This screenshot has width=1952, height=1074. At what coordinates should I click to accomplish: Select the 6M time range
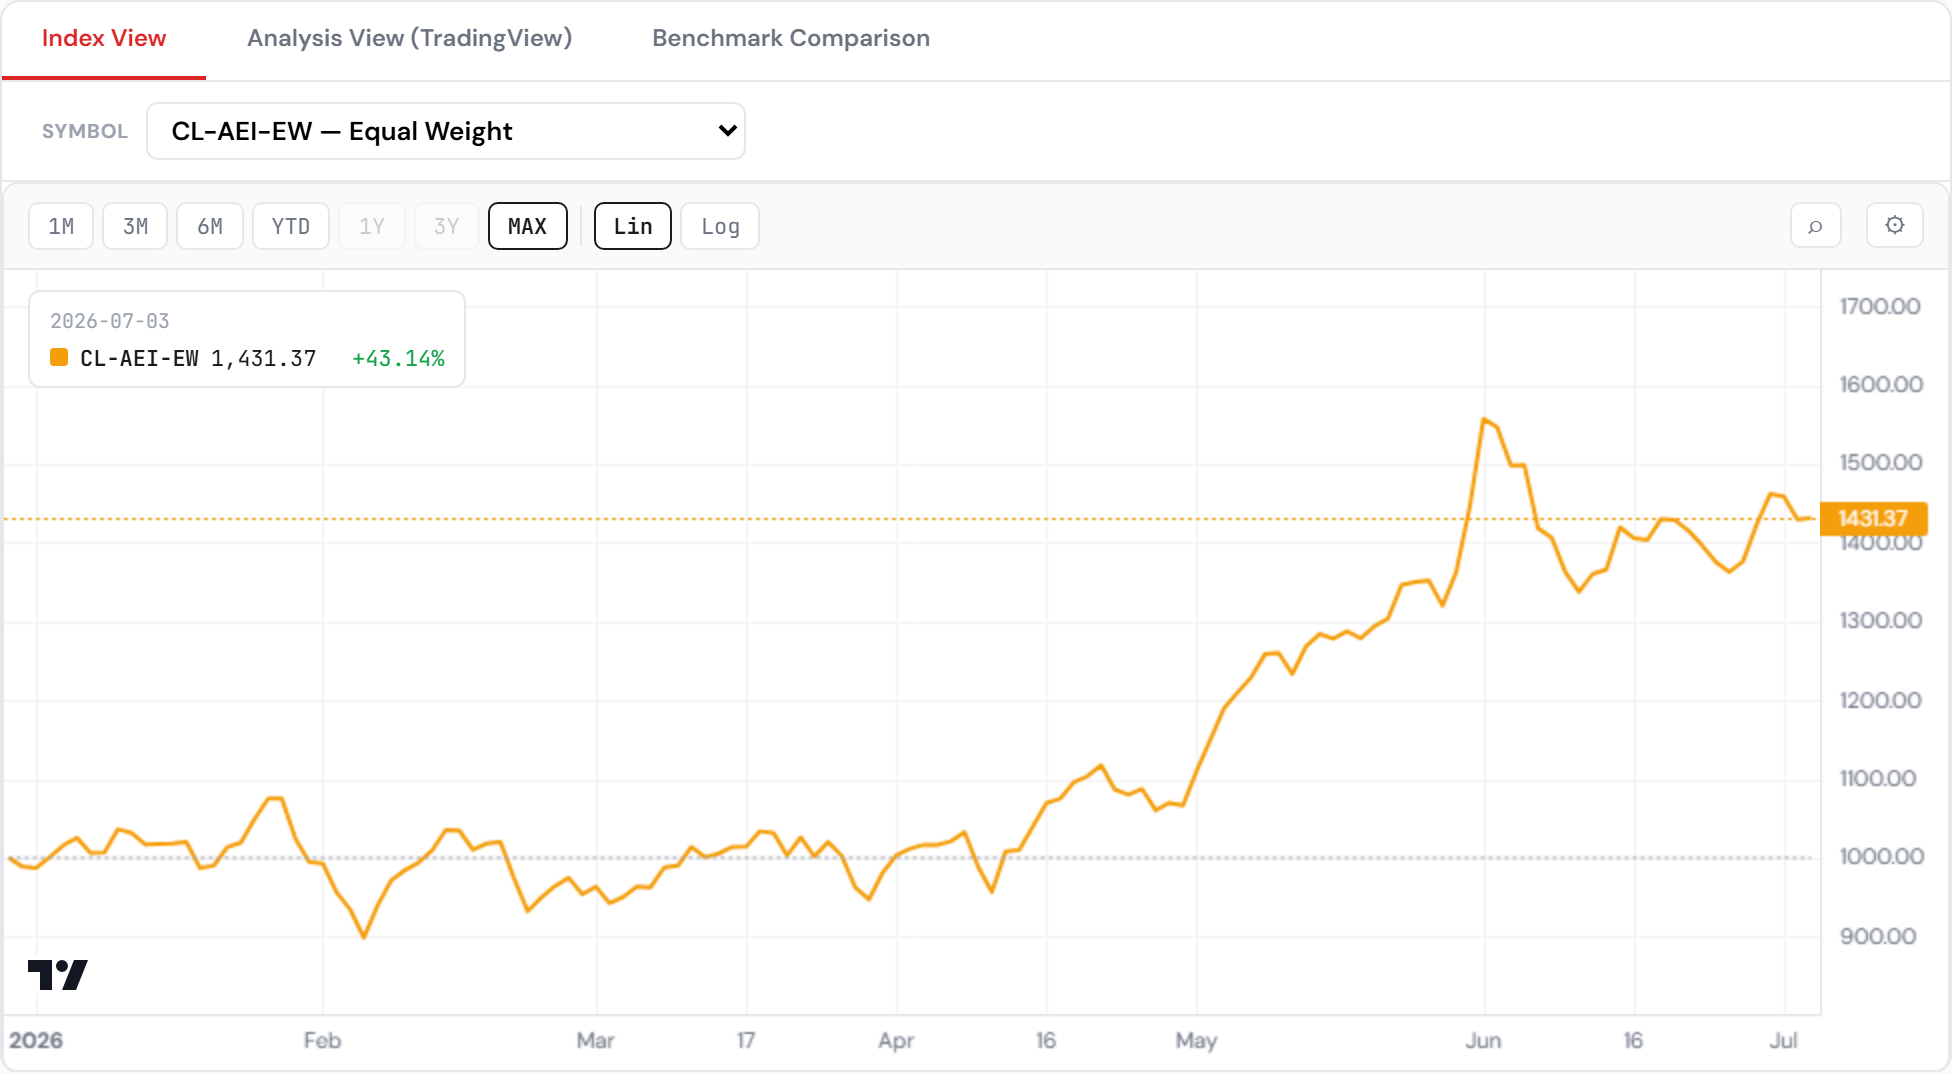(210, 226)
